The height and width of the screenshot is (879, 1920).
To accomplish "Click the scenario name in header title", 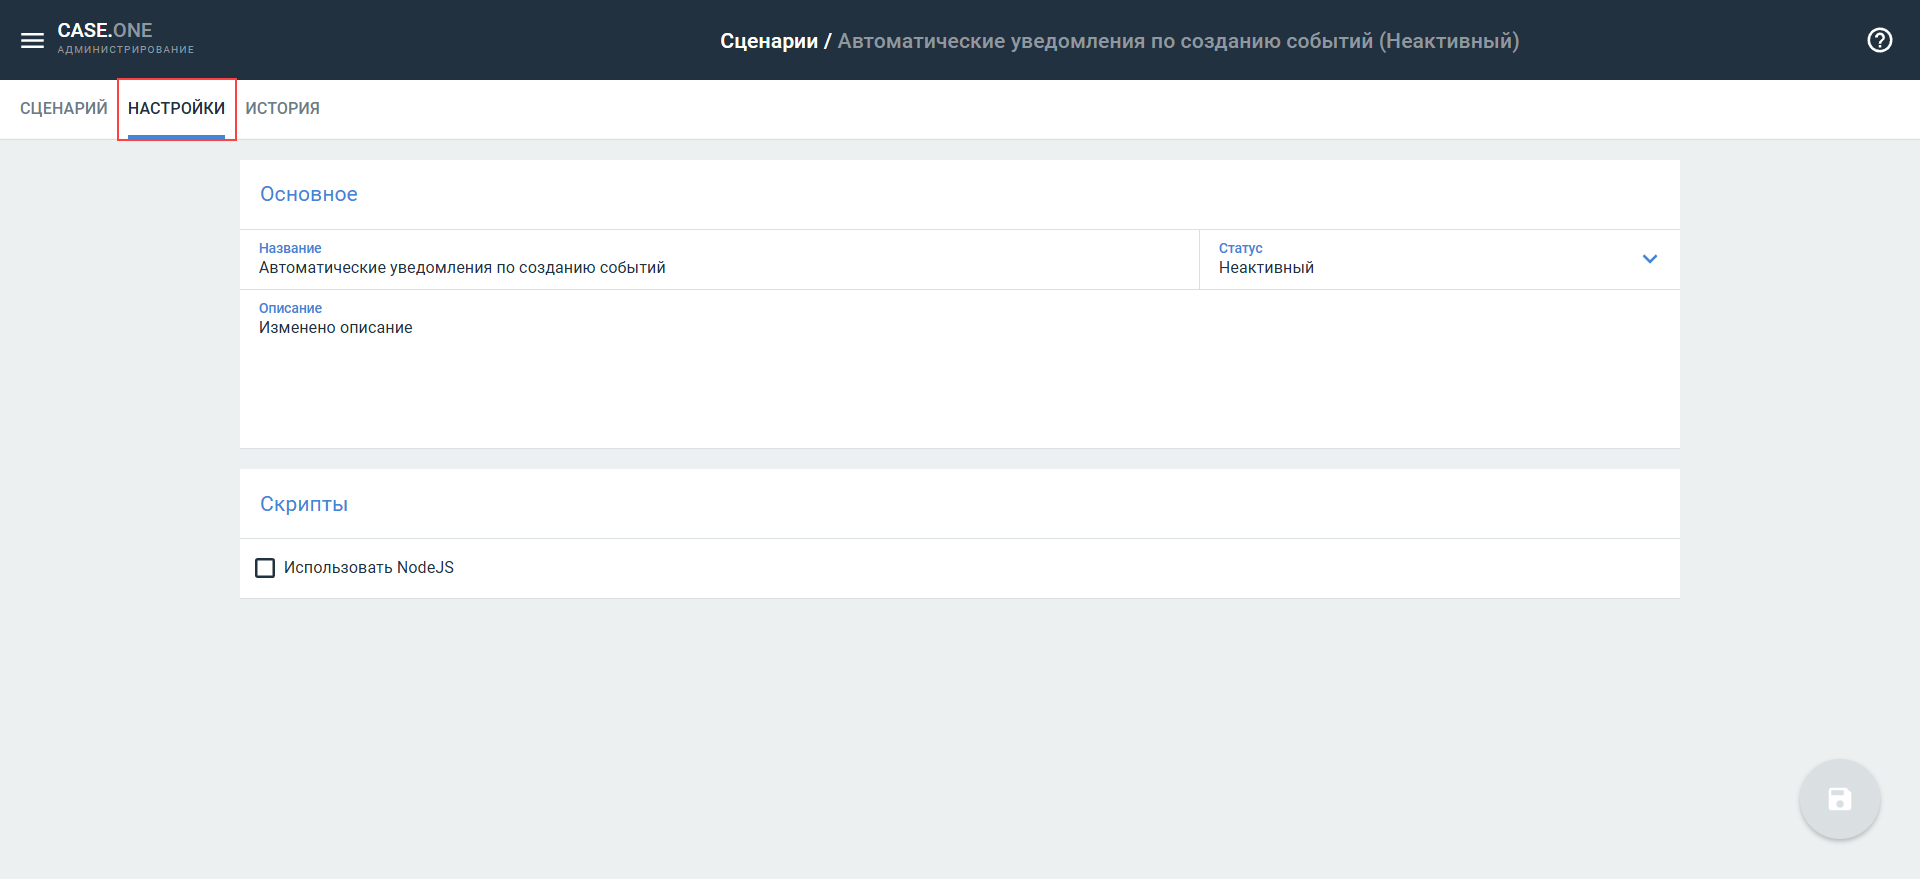I will pyautogui.click(x=1177, y=41).
